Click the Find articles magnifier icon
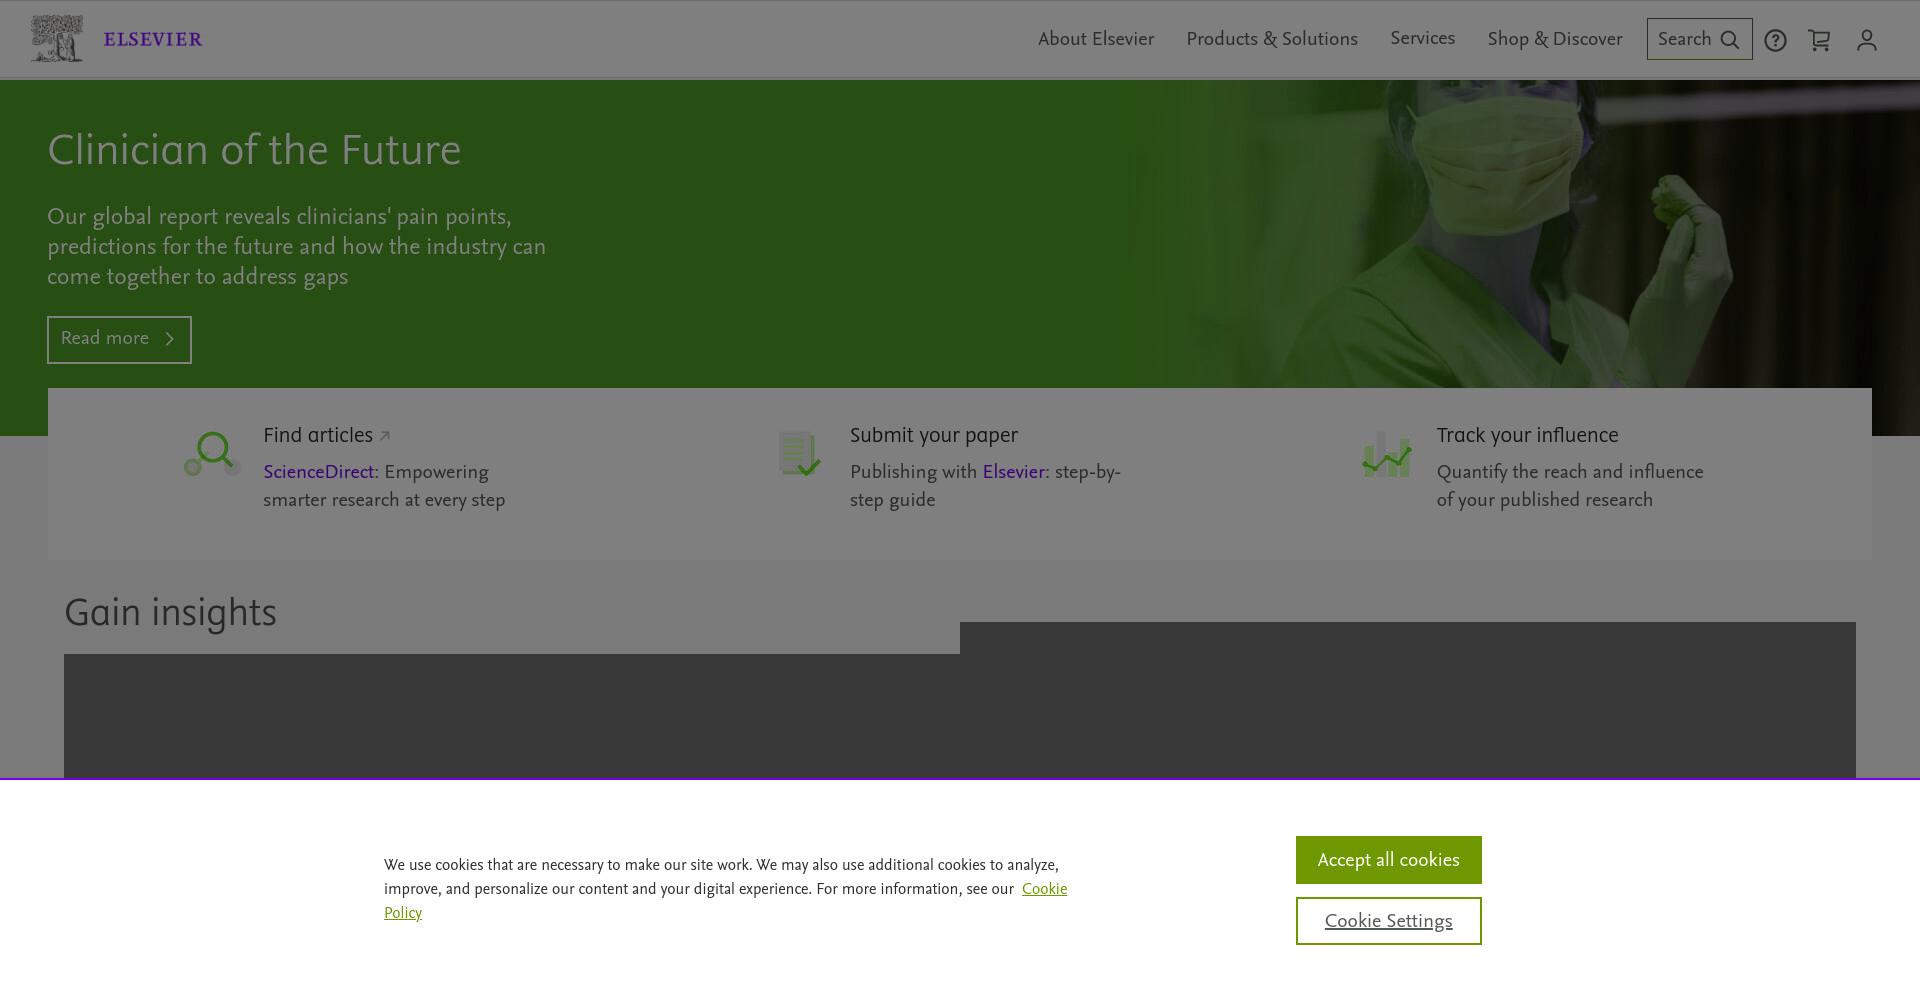This screenshot has width=1920, height=998. 213,454
